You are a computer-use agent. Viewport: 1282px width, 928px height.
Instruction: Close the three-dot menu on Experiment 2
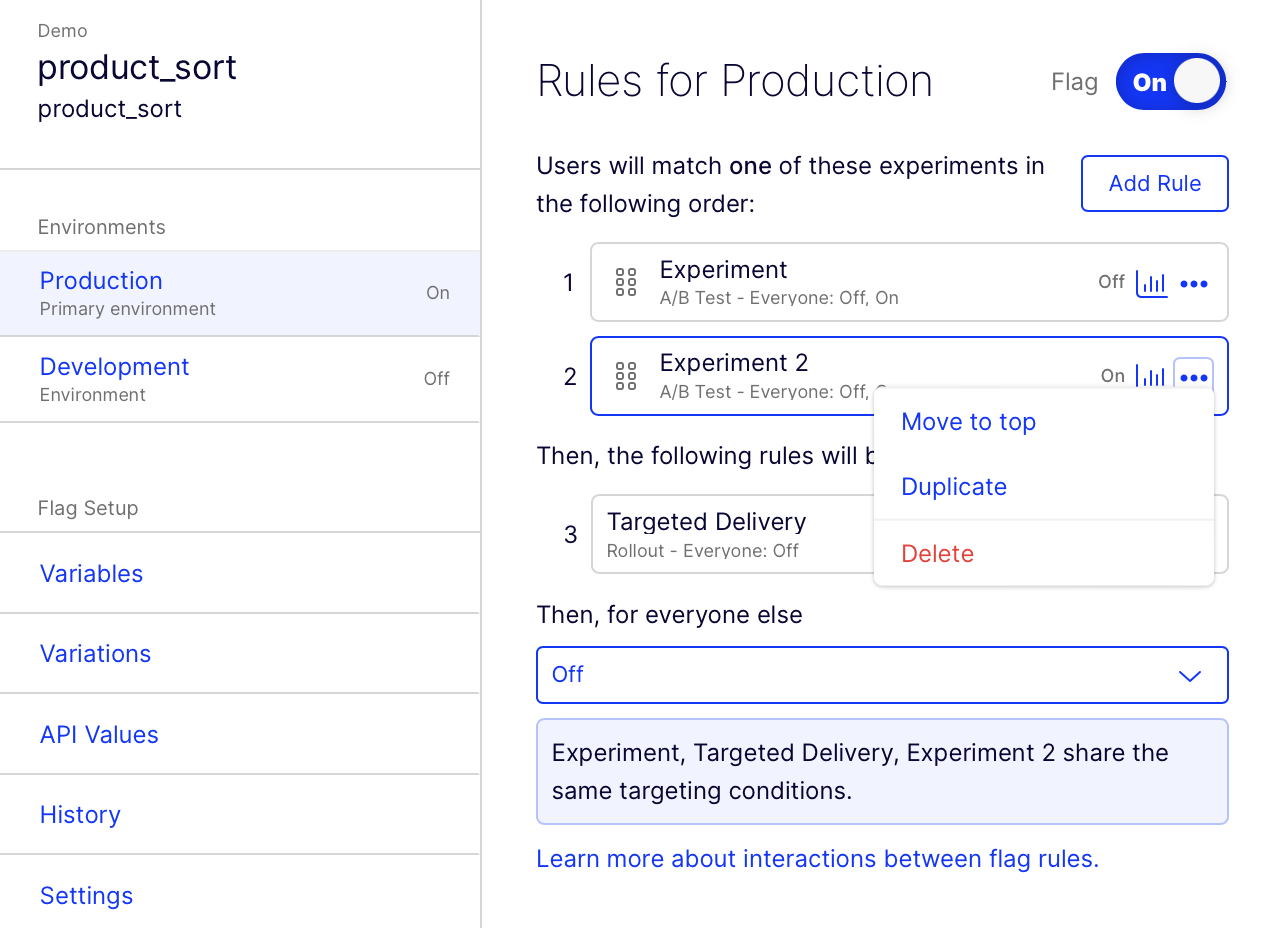(x=1194, y=377)
